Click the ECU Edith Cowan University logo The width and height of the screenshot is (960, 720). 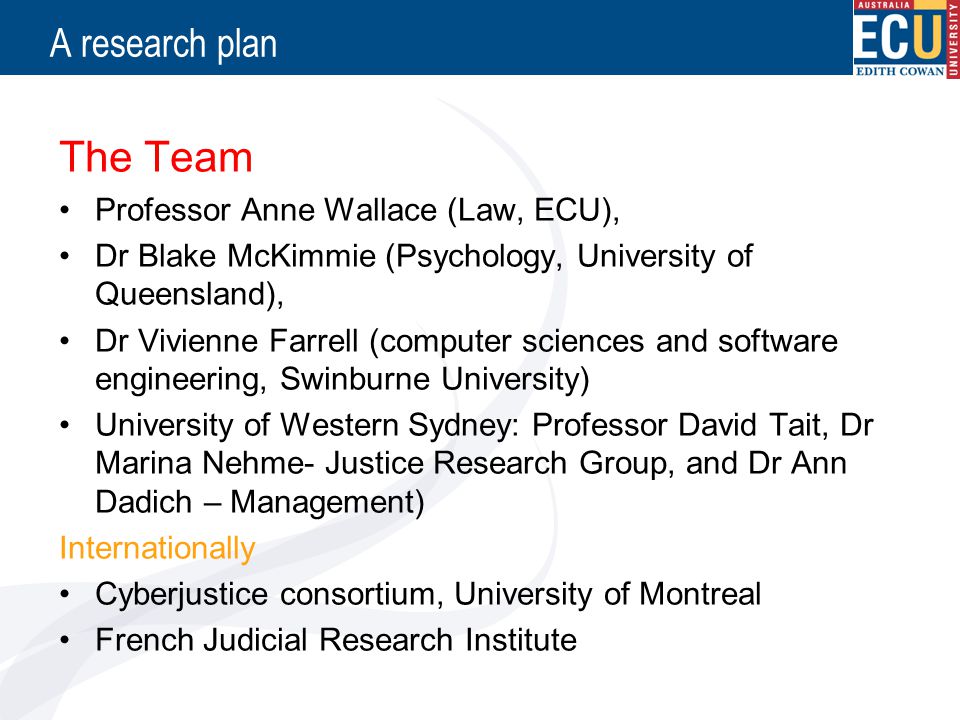click(906, 39)
